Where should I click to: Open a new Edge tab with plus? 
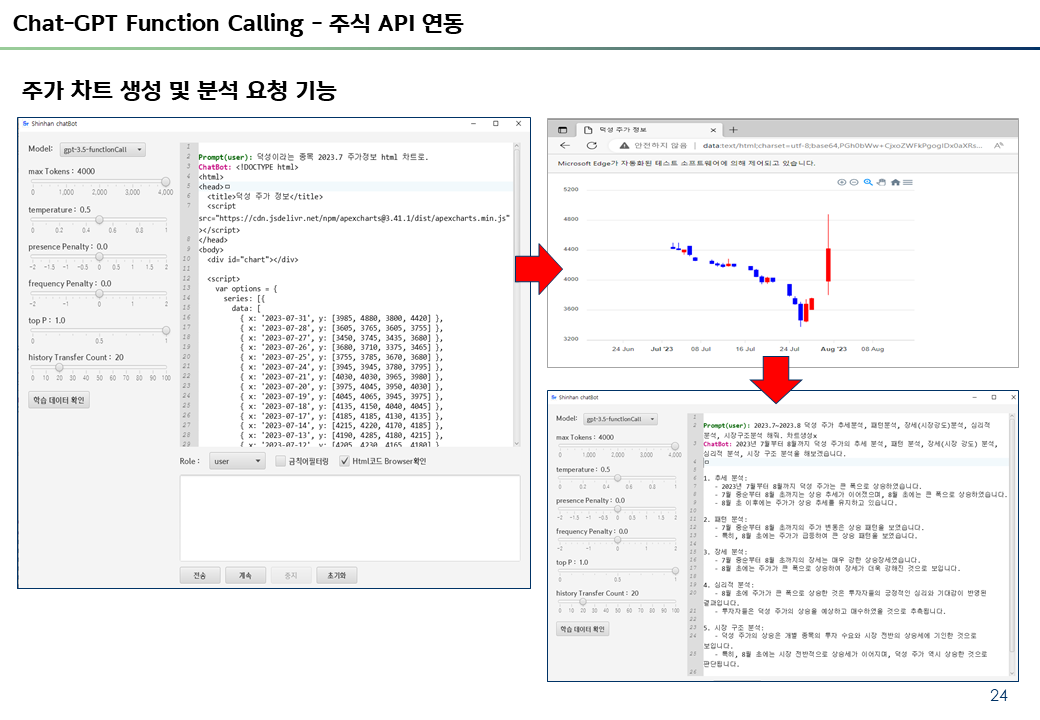[x=734, y=130]
